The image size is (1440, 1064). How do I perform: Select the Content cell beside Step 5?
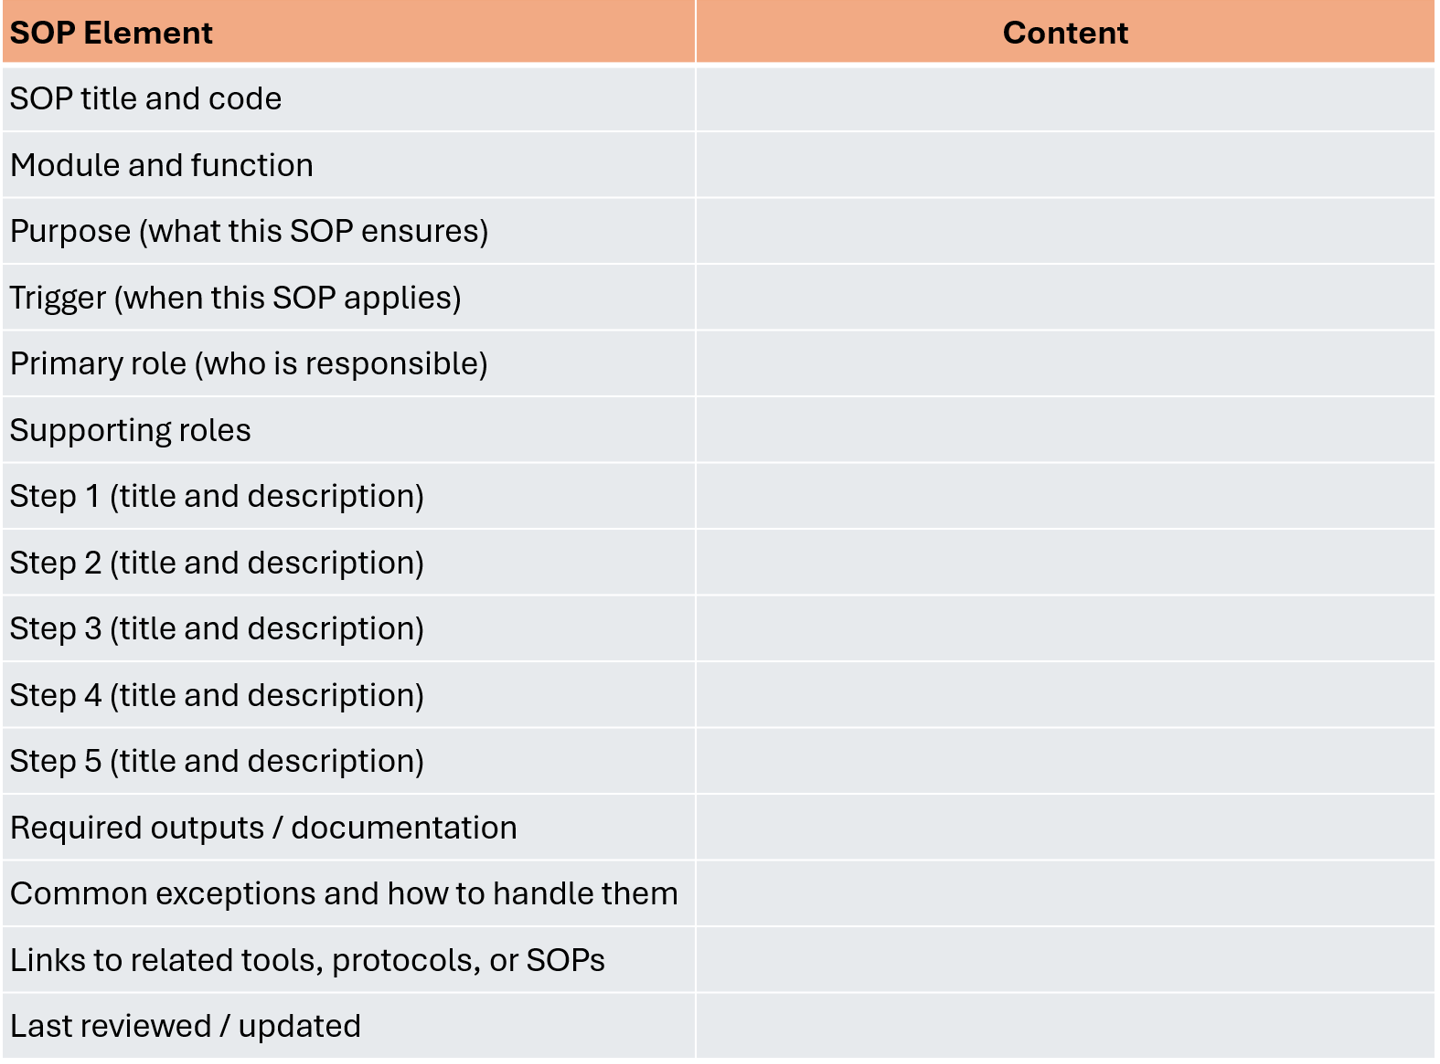point(1065,761)
